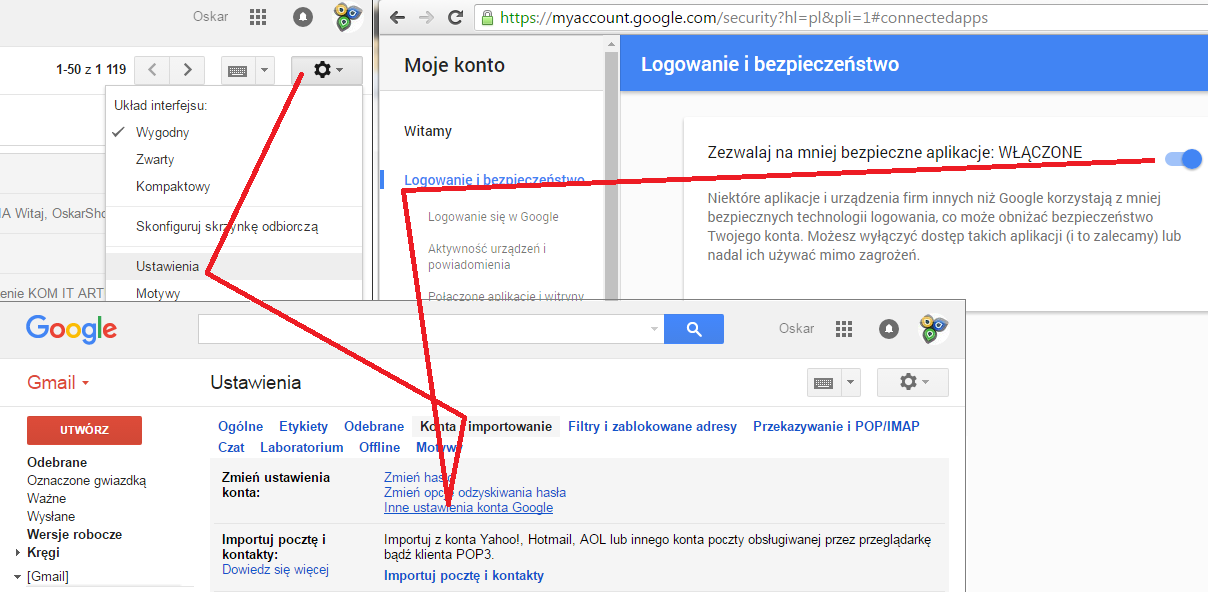
Task: Click Oskar name in settings window header
Action: [x=796, y=328]
